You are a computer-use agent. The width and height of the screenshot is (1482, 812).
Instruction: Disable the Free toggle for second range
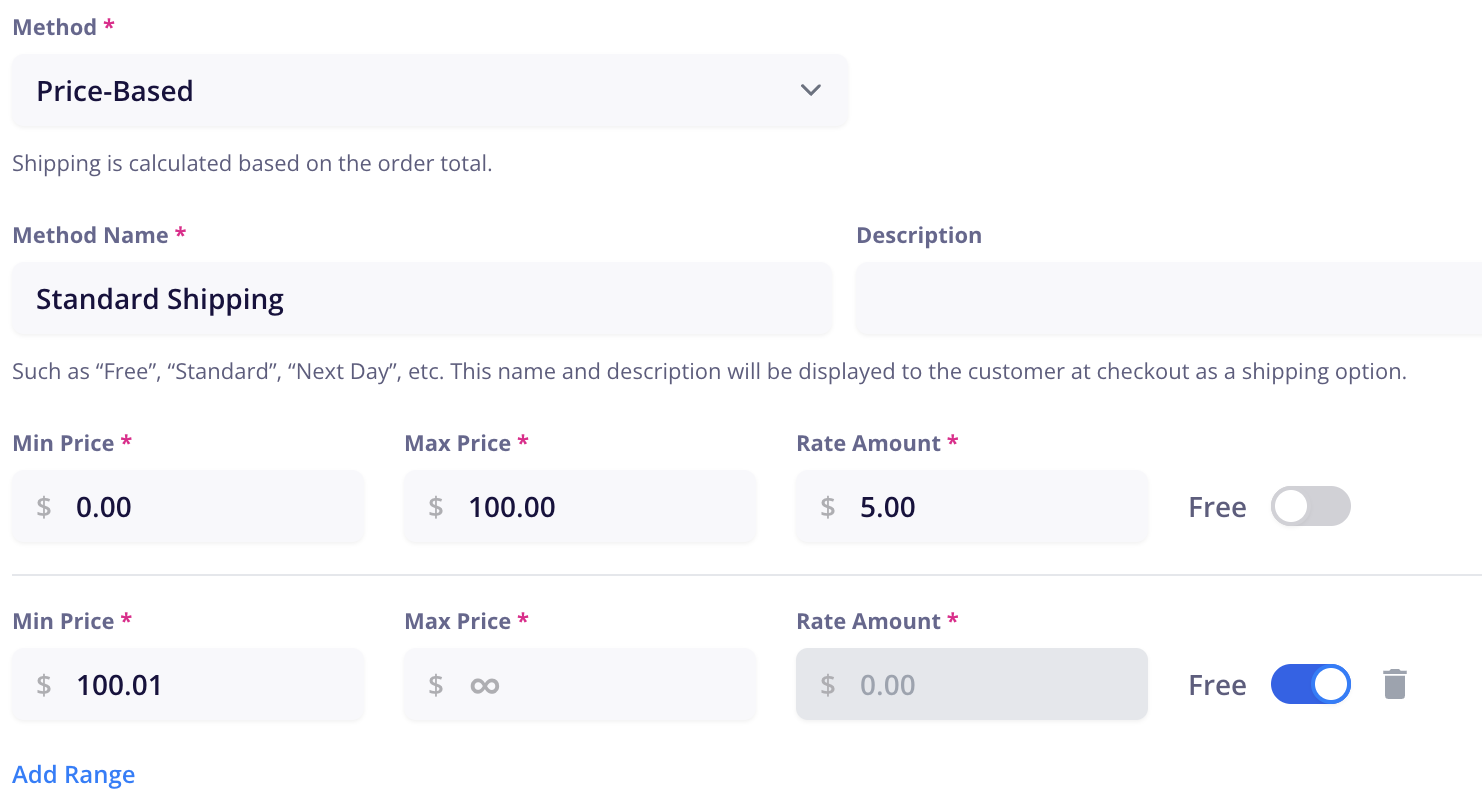pyautogui.click(x=1310, y=685)
